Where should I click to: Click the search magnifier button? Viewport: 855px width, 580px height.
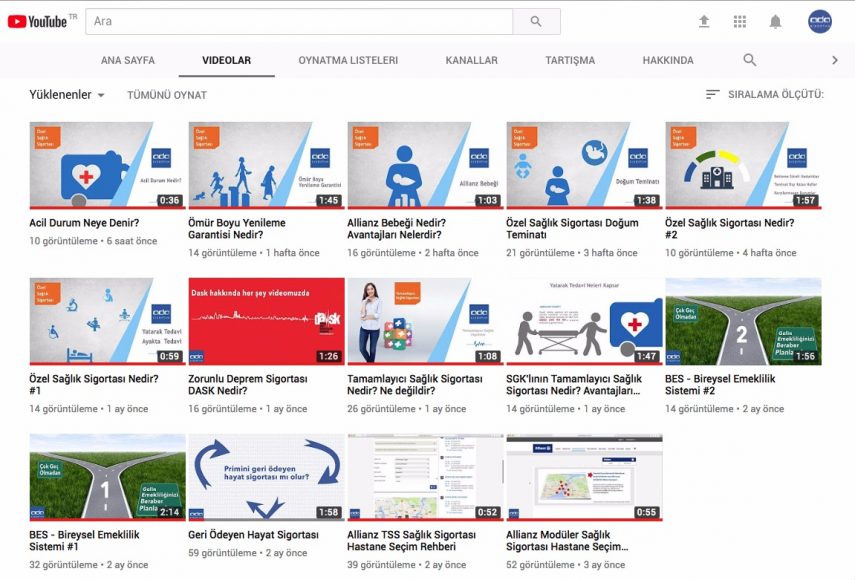[536, 21]
